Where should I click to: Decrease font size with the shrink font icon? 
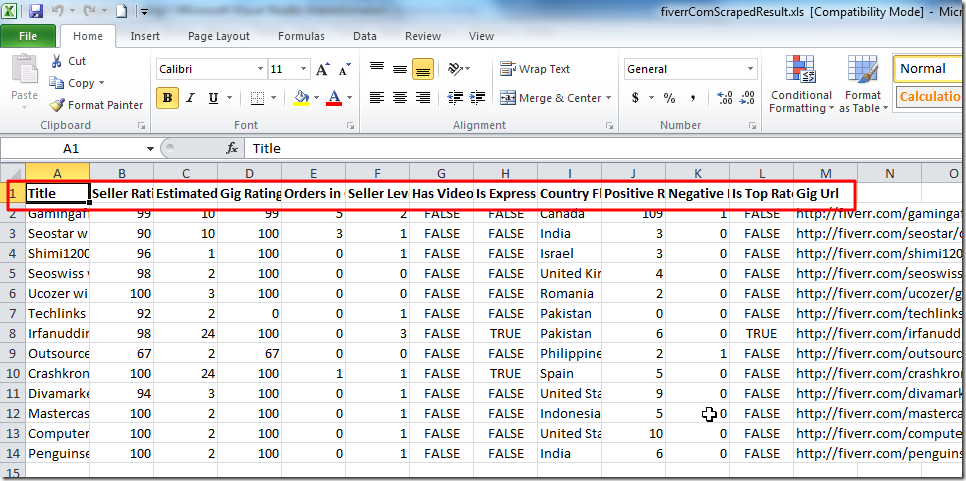point(344,69)
